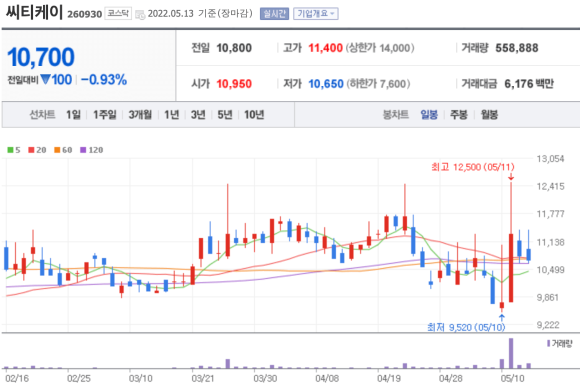Select the 10년 line chart tab
The height and width of the screenshot is (390, 580).
[254, 115]
